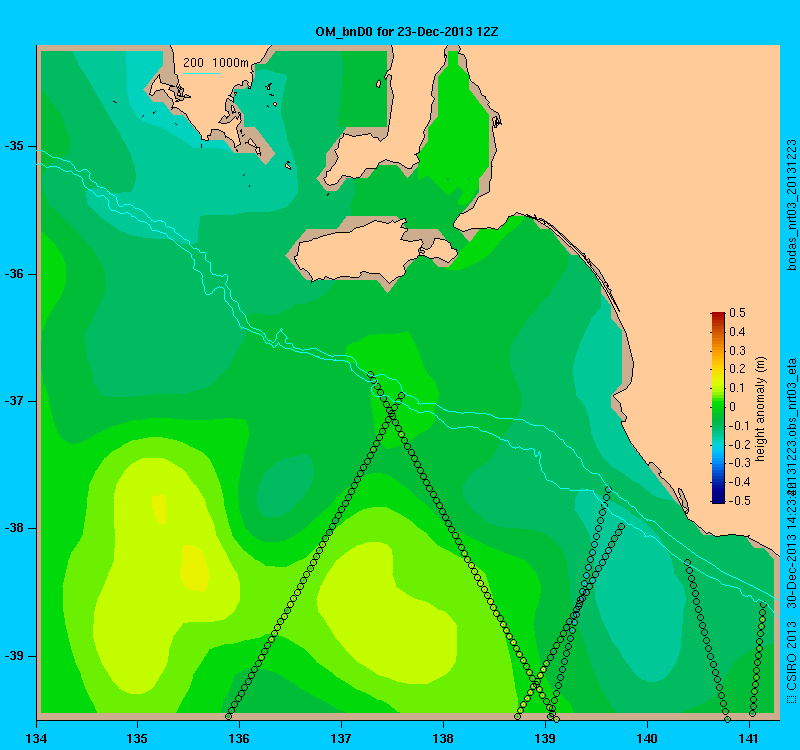Pick the 0.2 value on the color scale

[737, 369]
